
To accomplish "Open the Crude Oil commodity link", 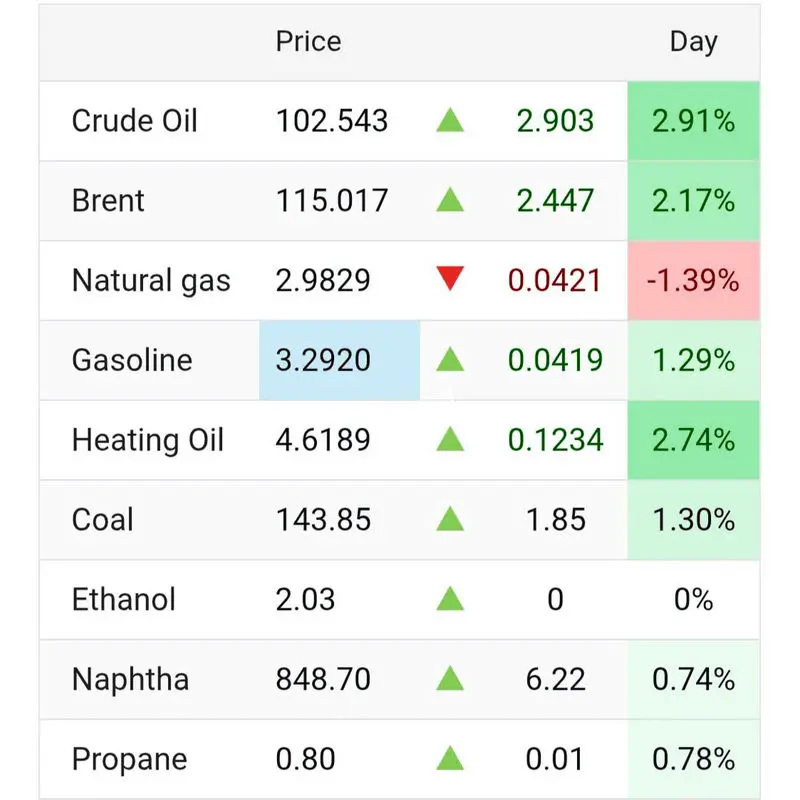I will tap(135, 122).
